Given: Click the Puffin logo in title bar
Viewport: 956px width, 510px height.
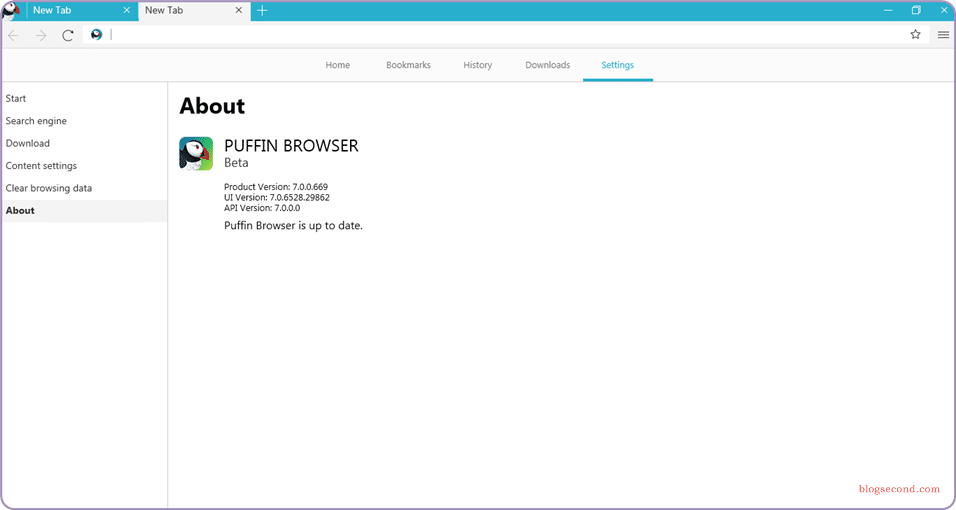Looking at the screenshot, I should tap(11, 11).
